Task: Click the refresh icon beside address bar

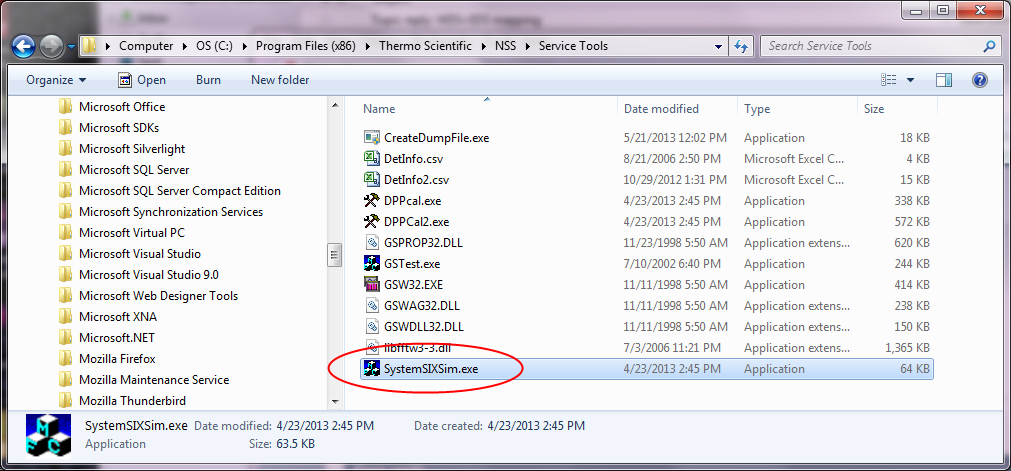Action: point(741,46)
